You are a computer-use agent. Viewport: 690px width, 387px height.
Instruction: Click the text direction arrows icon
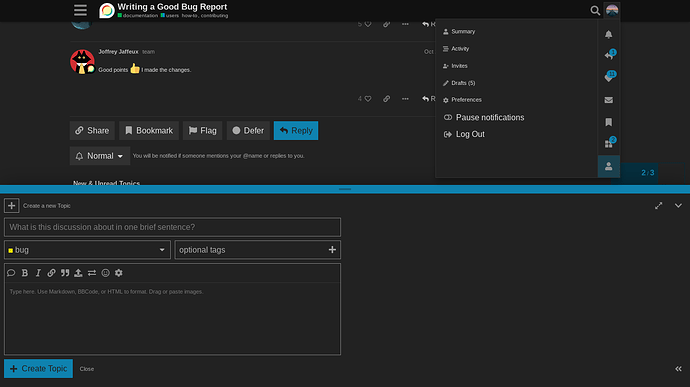click(x=92, y=273)
